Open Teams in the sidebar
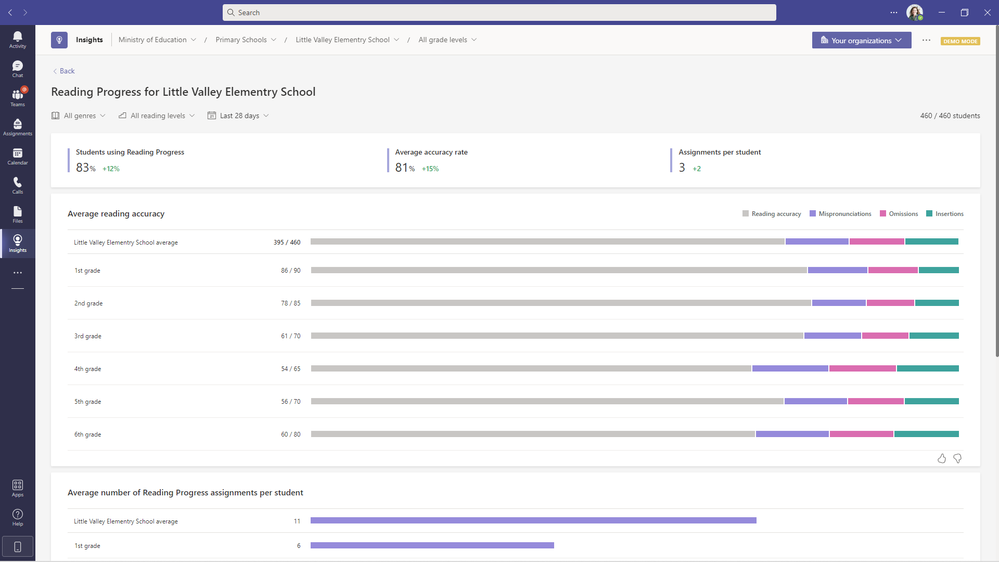 point(17,97)
